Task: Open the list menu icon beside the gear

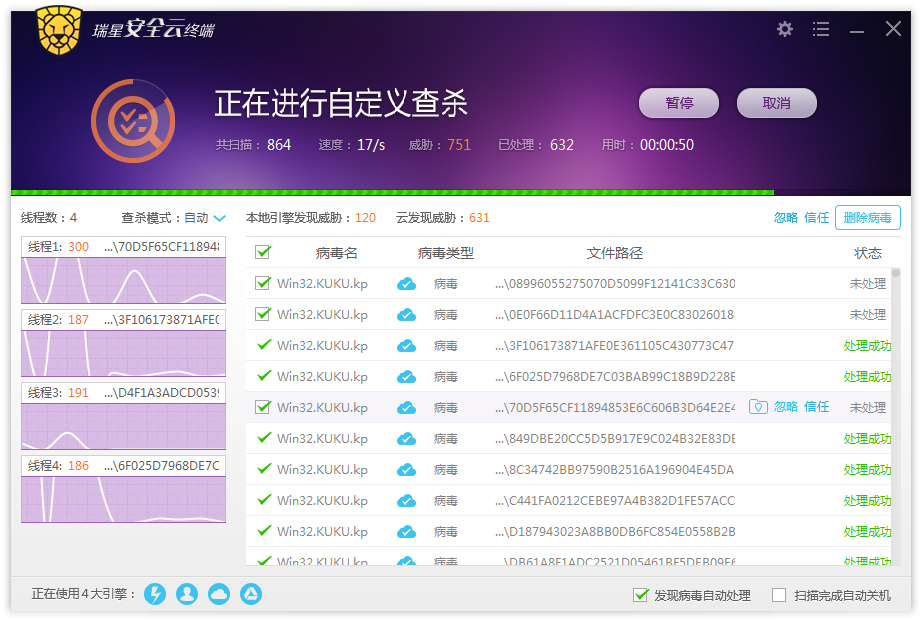Action: [x=821, y=29]
